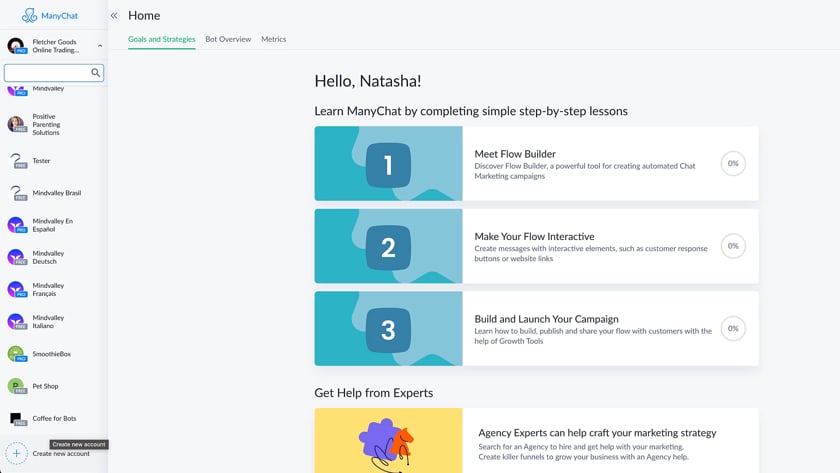The width and height of the screenshot is (840, 473).
Task: Select SmoothieBox account name
Action: tap(51, 354)
